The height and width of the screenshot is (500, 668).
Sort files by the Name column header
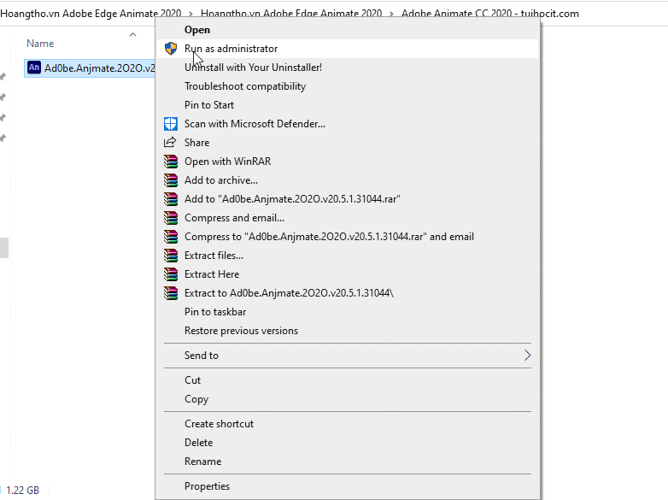coord(40,43)
